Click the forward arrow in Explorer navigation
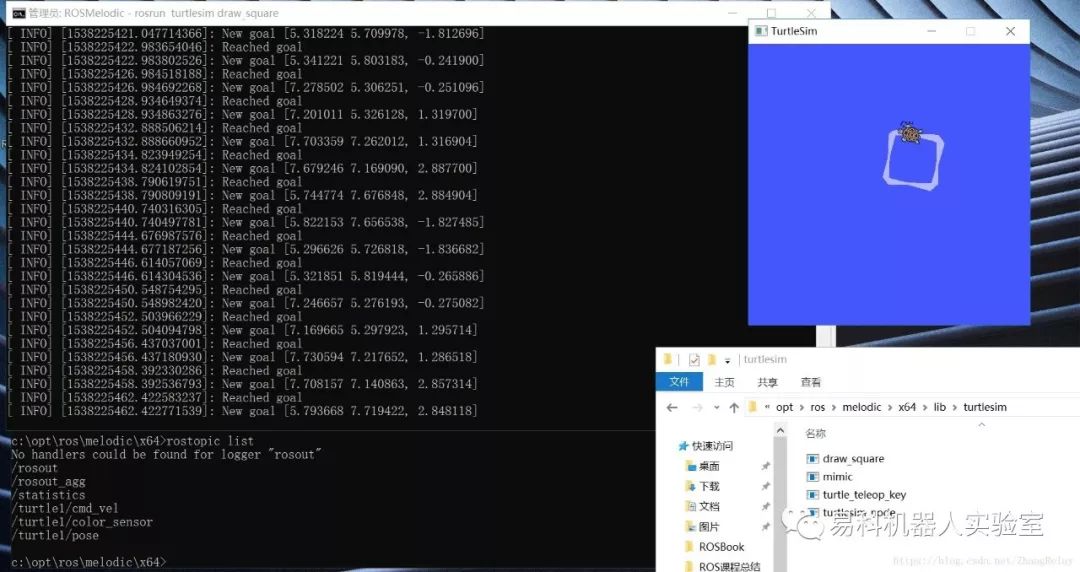This screenshot has width=1080, height=572. [x=697, y=407]
